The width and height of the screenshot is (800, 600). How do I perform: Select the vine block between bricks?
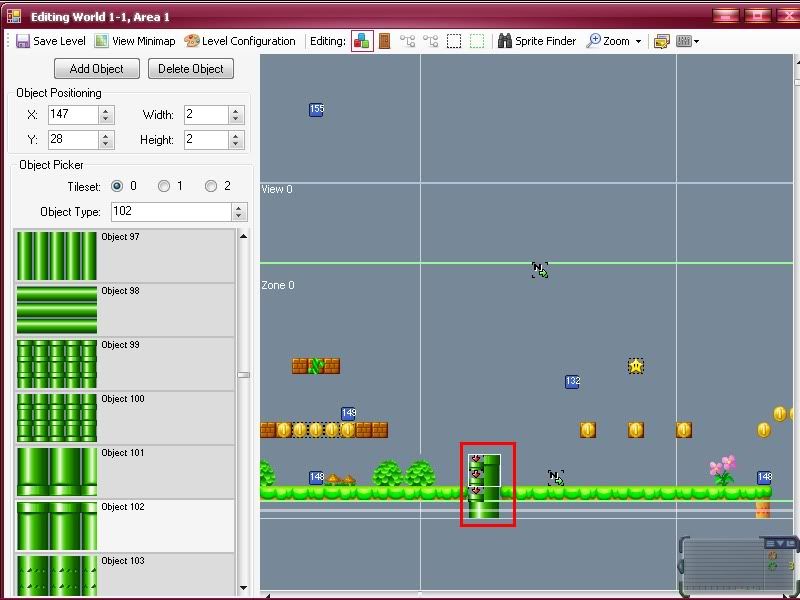pos(316,366)
